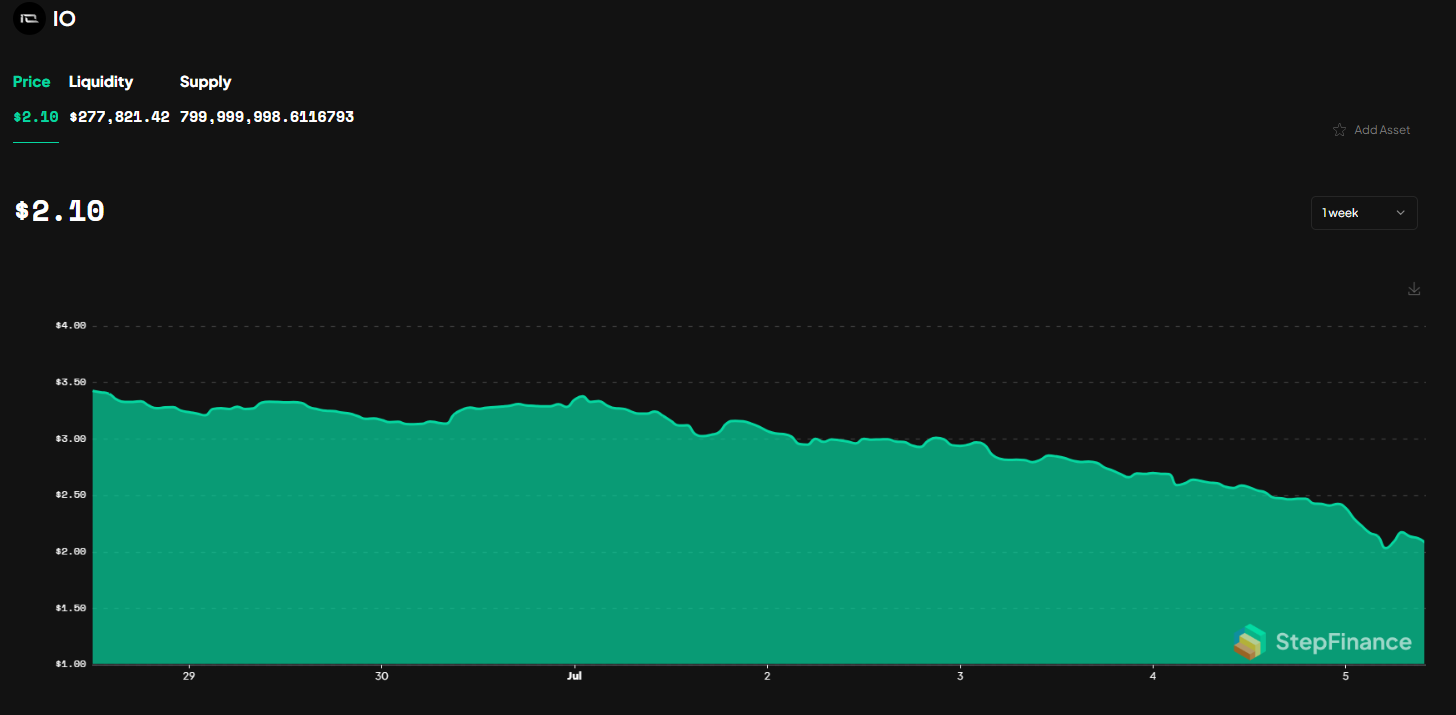Click the StepFinance cube logo icon
The image size is (1456, 715).
[x=1250, y=642]
